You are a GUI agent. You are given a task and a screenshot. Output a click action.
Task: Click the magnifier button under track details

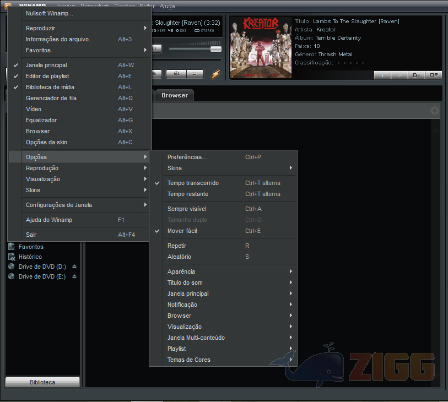[399, 75]
